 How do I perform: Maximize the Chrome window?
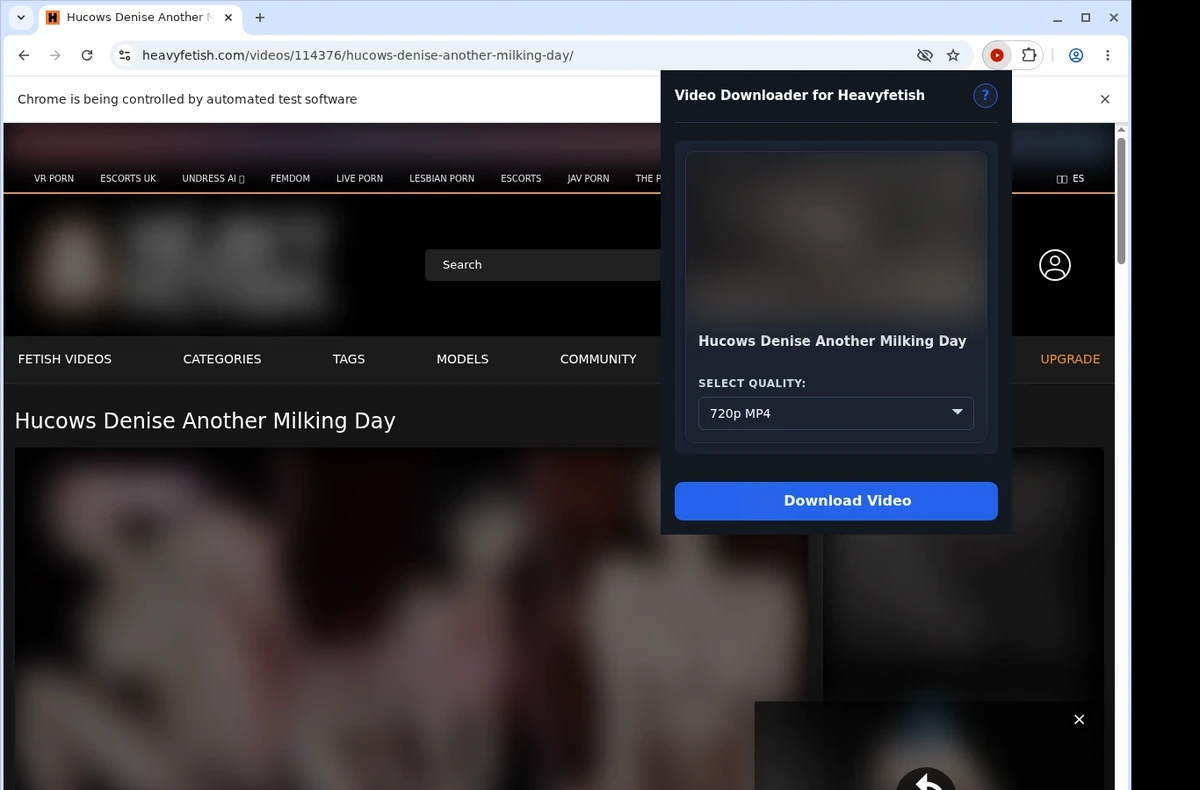[1086, 17]
